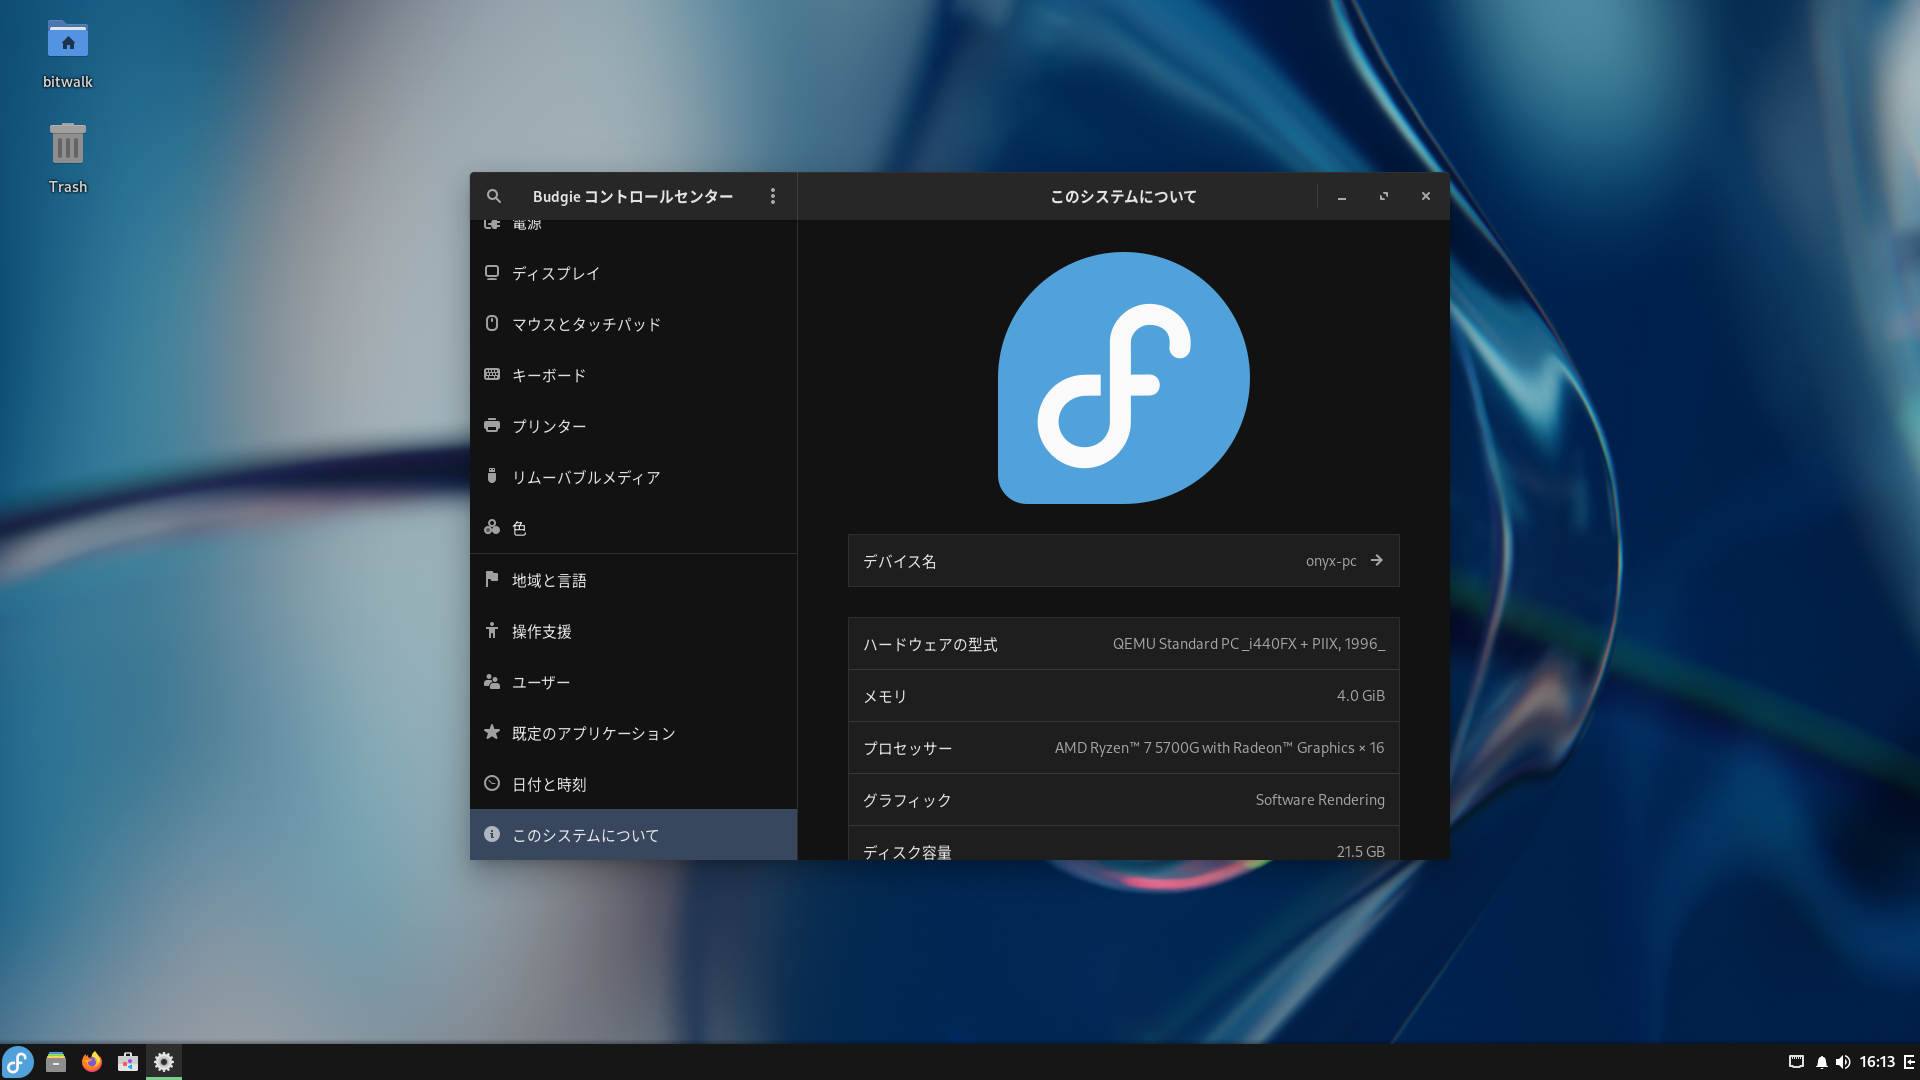
Task: Click the Fedora logo image
Action: [1123, 378]
